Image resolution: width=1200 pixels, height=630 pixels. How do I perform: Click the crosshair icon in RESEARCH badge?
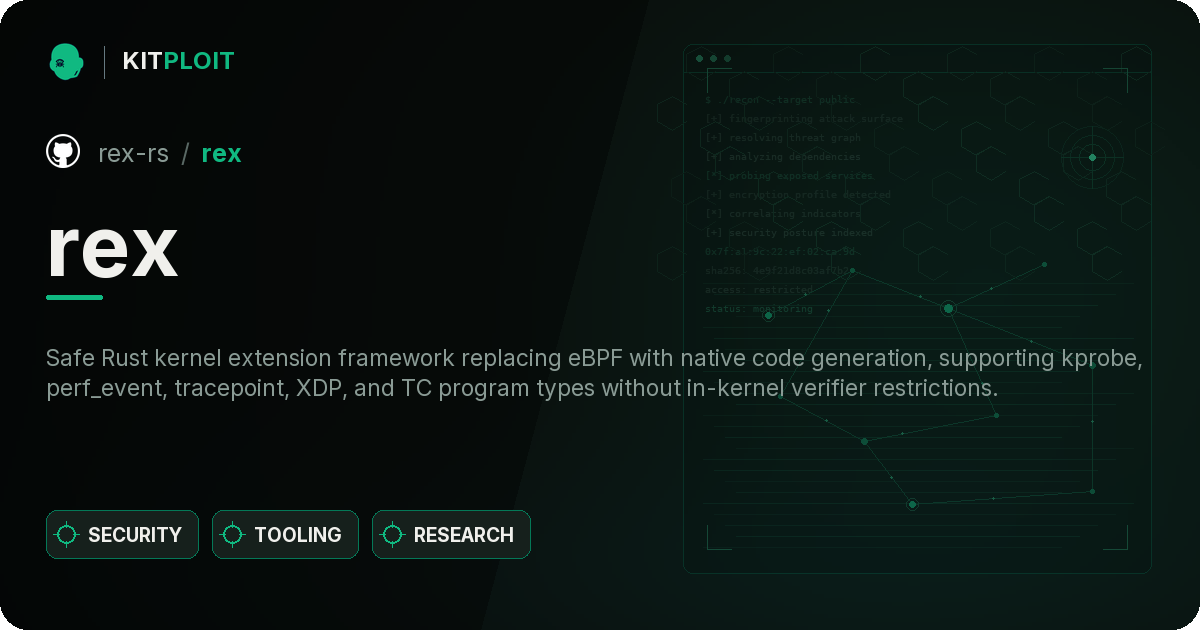(393, 535)
